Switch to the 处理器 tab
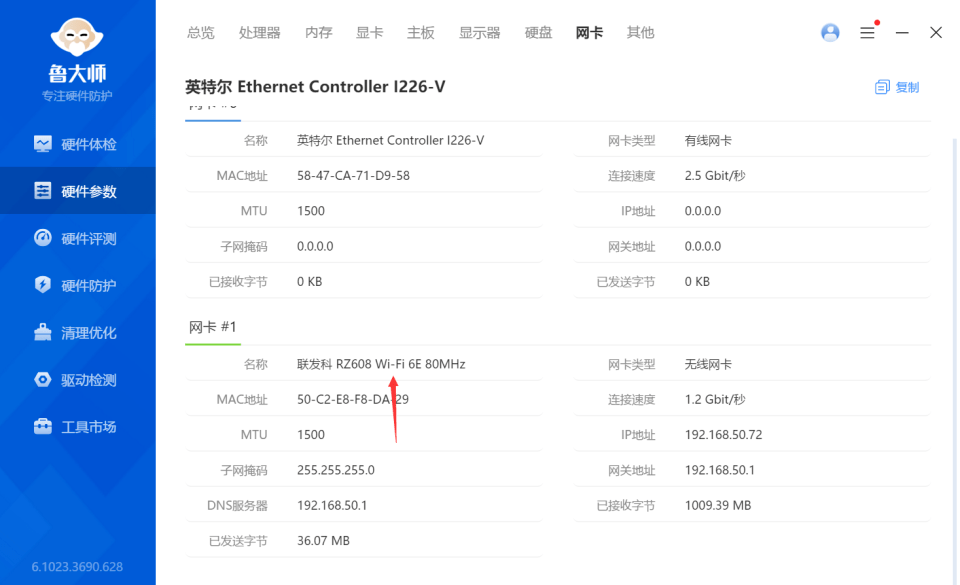 (x=259, y=32)
